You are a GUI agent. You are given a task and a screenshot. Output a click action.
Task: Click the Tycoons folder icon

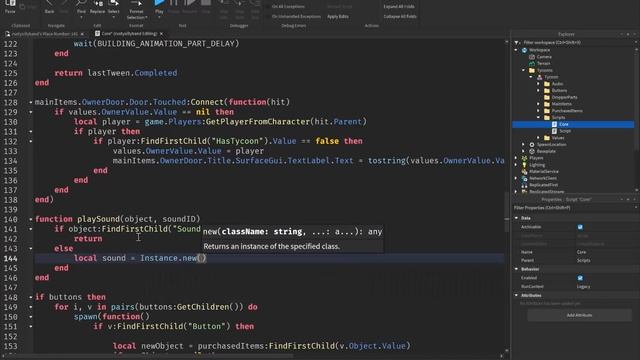tap(532, 70)
